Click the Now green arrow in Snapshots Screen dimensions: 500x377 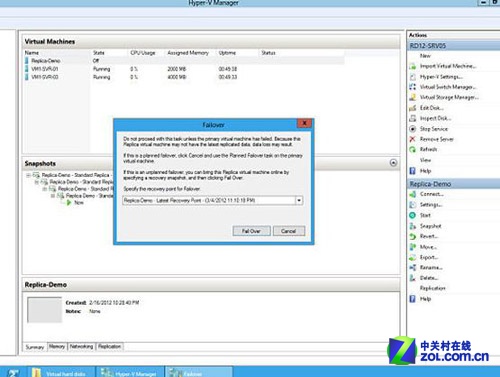point(69,203)
